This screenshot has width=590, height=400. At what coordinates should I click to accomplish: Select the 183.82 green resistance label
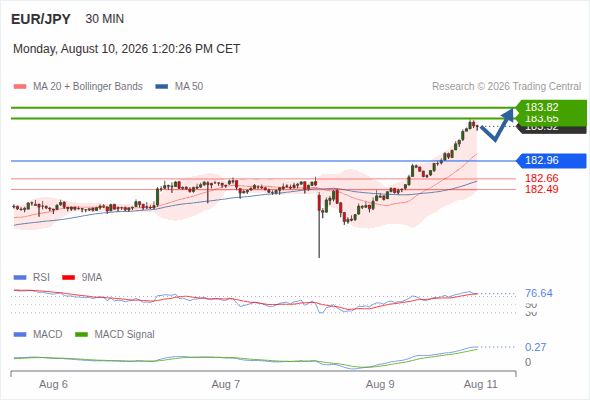551,107
